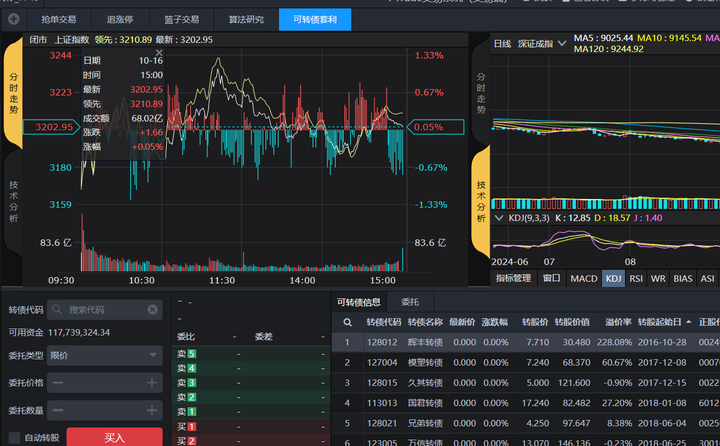Close the index data tooltip popup

[x=158, y=52]
